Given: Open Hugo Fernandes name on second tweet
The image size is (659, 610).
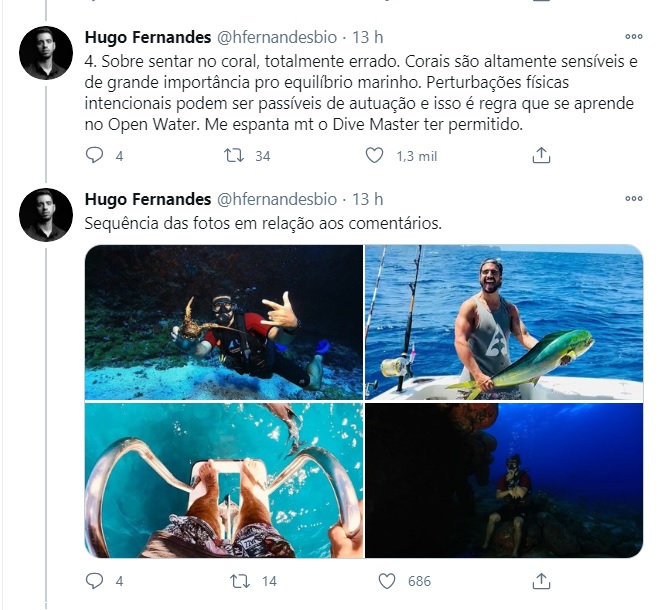Looking at the screenshot, I should [148, 199].
